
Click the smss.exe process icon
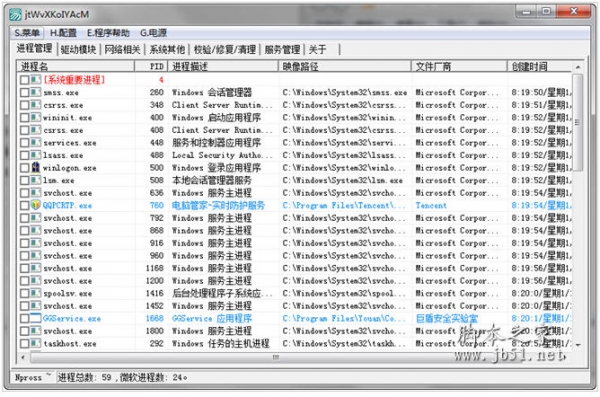(x=36, y=92)
